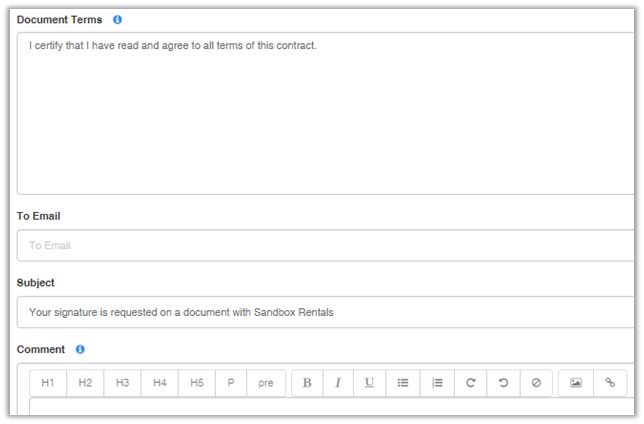The height and width of the screenshot is (424, 644).
Task: Click the Document Terms info icon
Action: pos(118,20)
